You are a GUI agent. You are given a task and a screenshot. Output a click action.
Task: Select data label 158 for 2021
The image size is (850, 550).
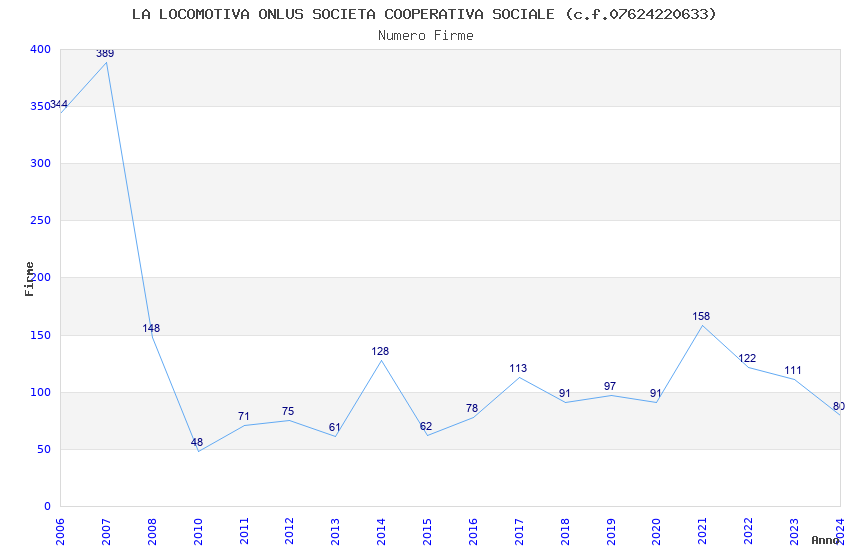[x=701, y=316]
